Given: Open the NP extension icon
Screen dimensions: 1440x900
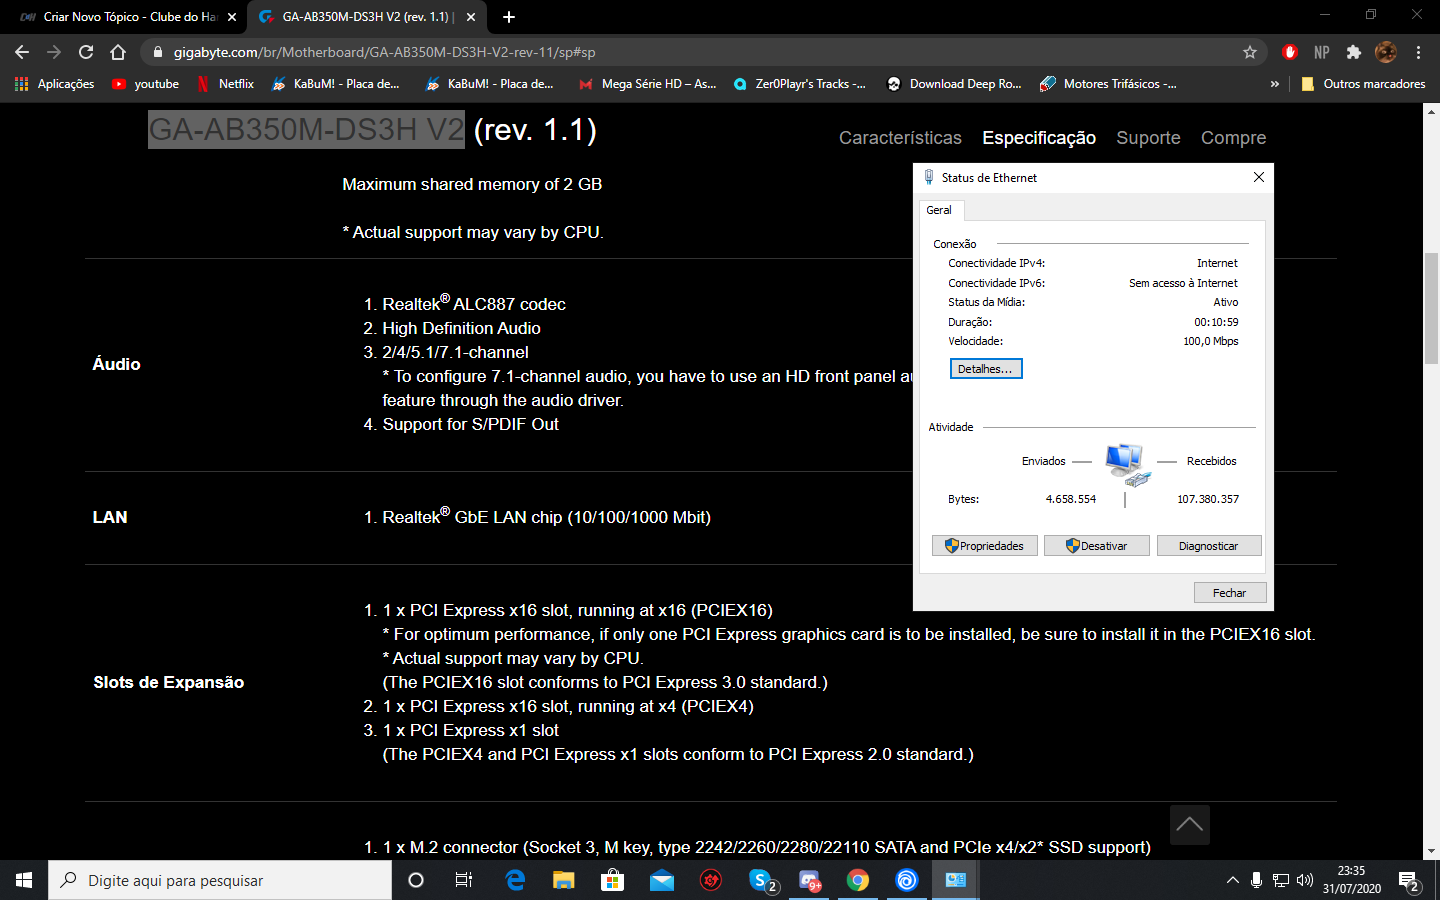Looking at the screenshot, I should (x=1322, y=52).
